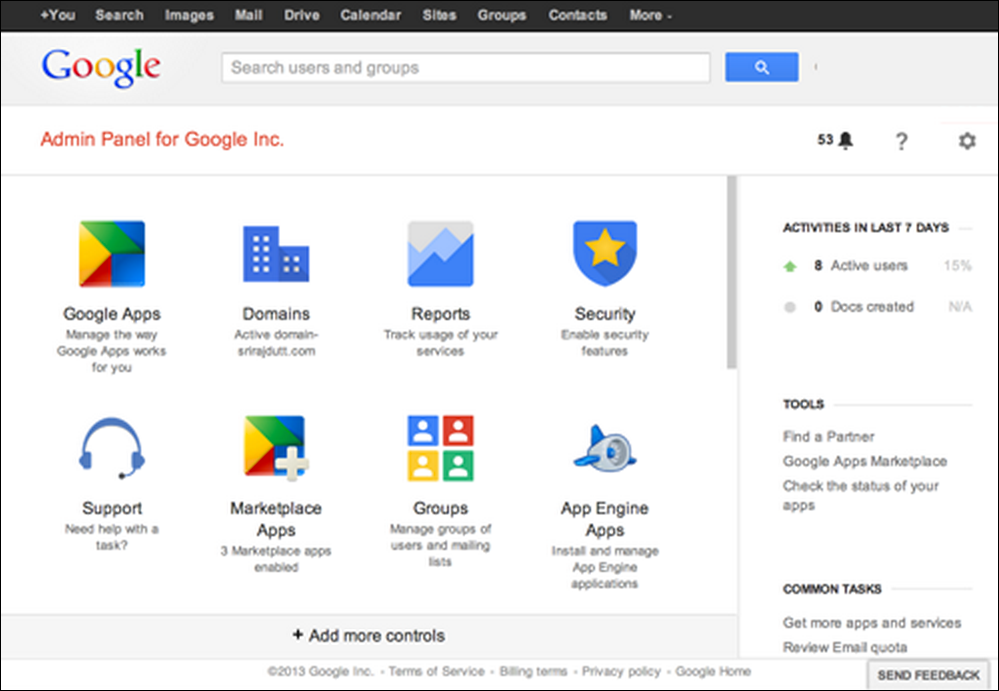
Task: Open the Google Apps Marketplace link
Action: tap(864, 461)
